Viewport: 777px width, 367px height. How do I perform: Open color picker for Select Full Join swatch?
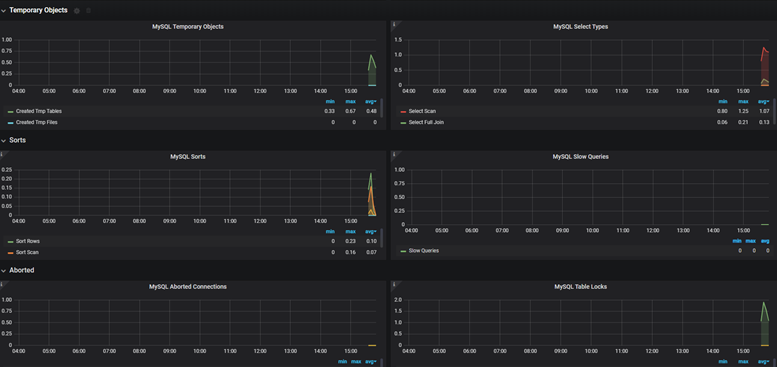403,123
